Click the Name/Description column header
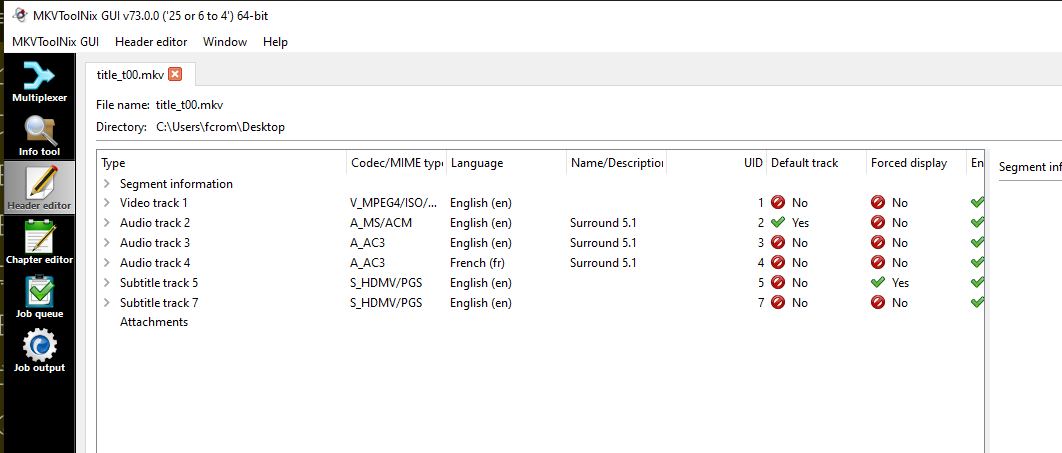 pos(616,163)
